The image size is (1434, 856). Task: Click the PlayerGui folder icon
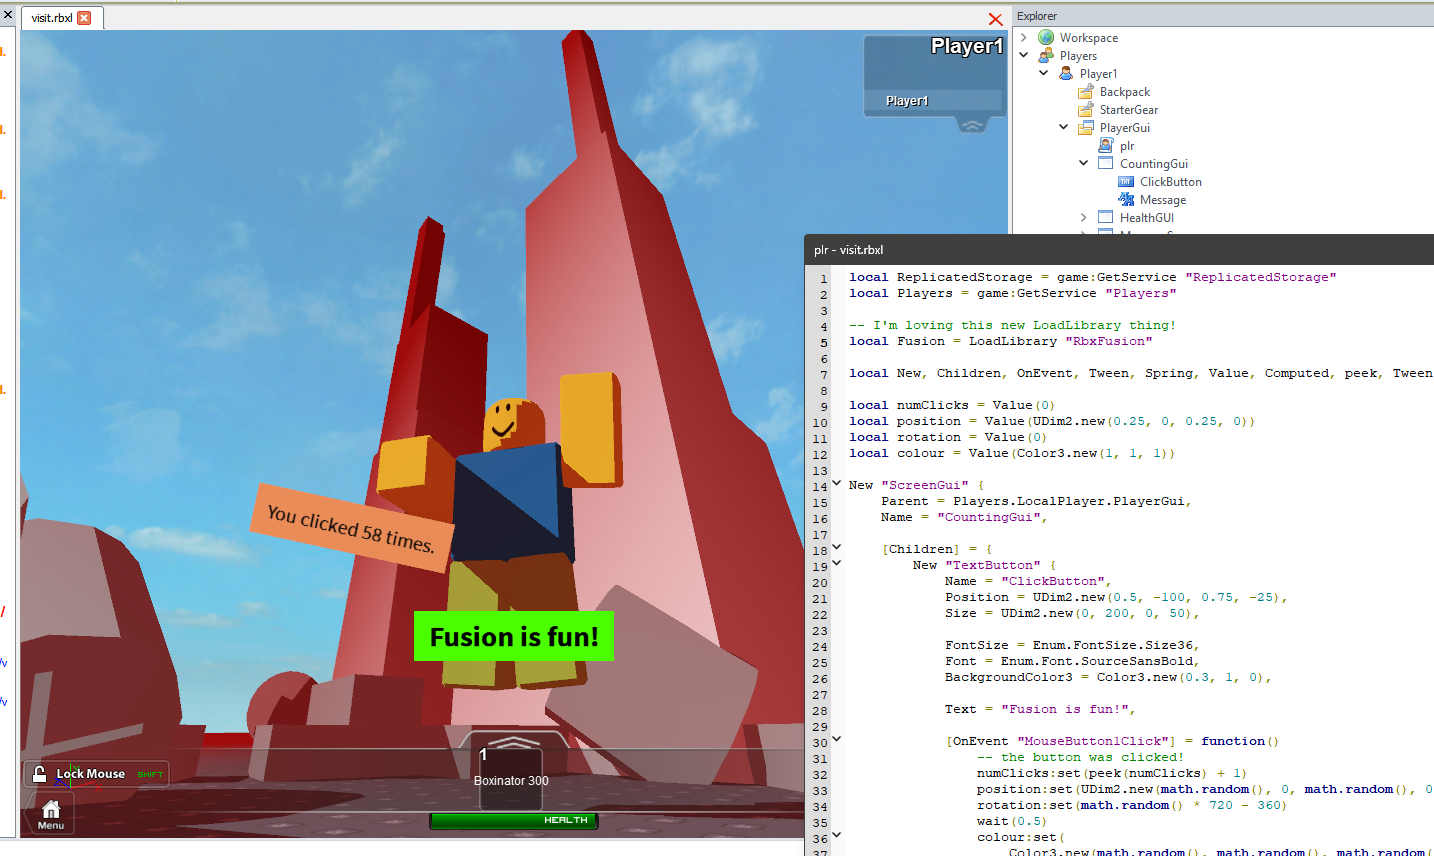1086,127
